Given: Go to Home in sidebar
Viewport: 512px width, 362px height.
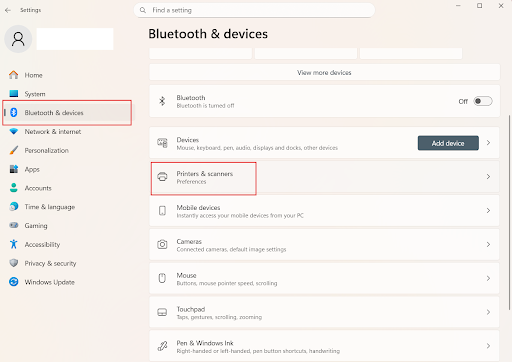Looking at the screenshot, I should point(67,75).
